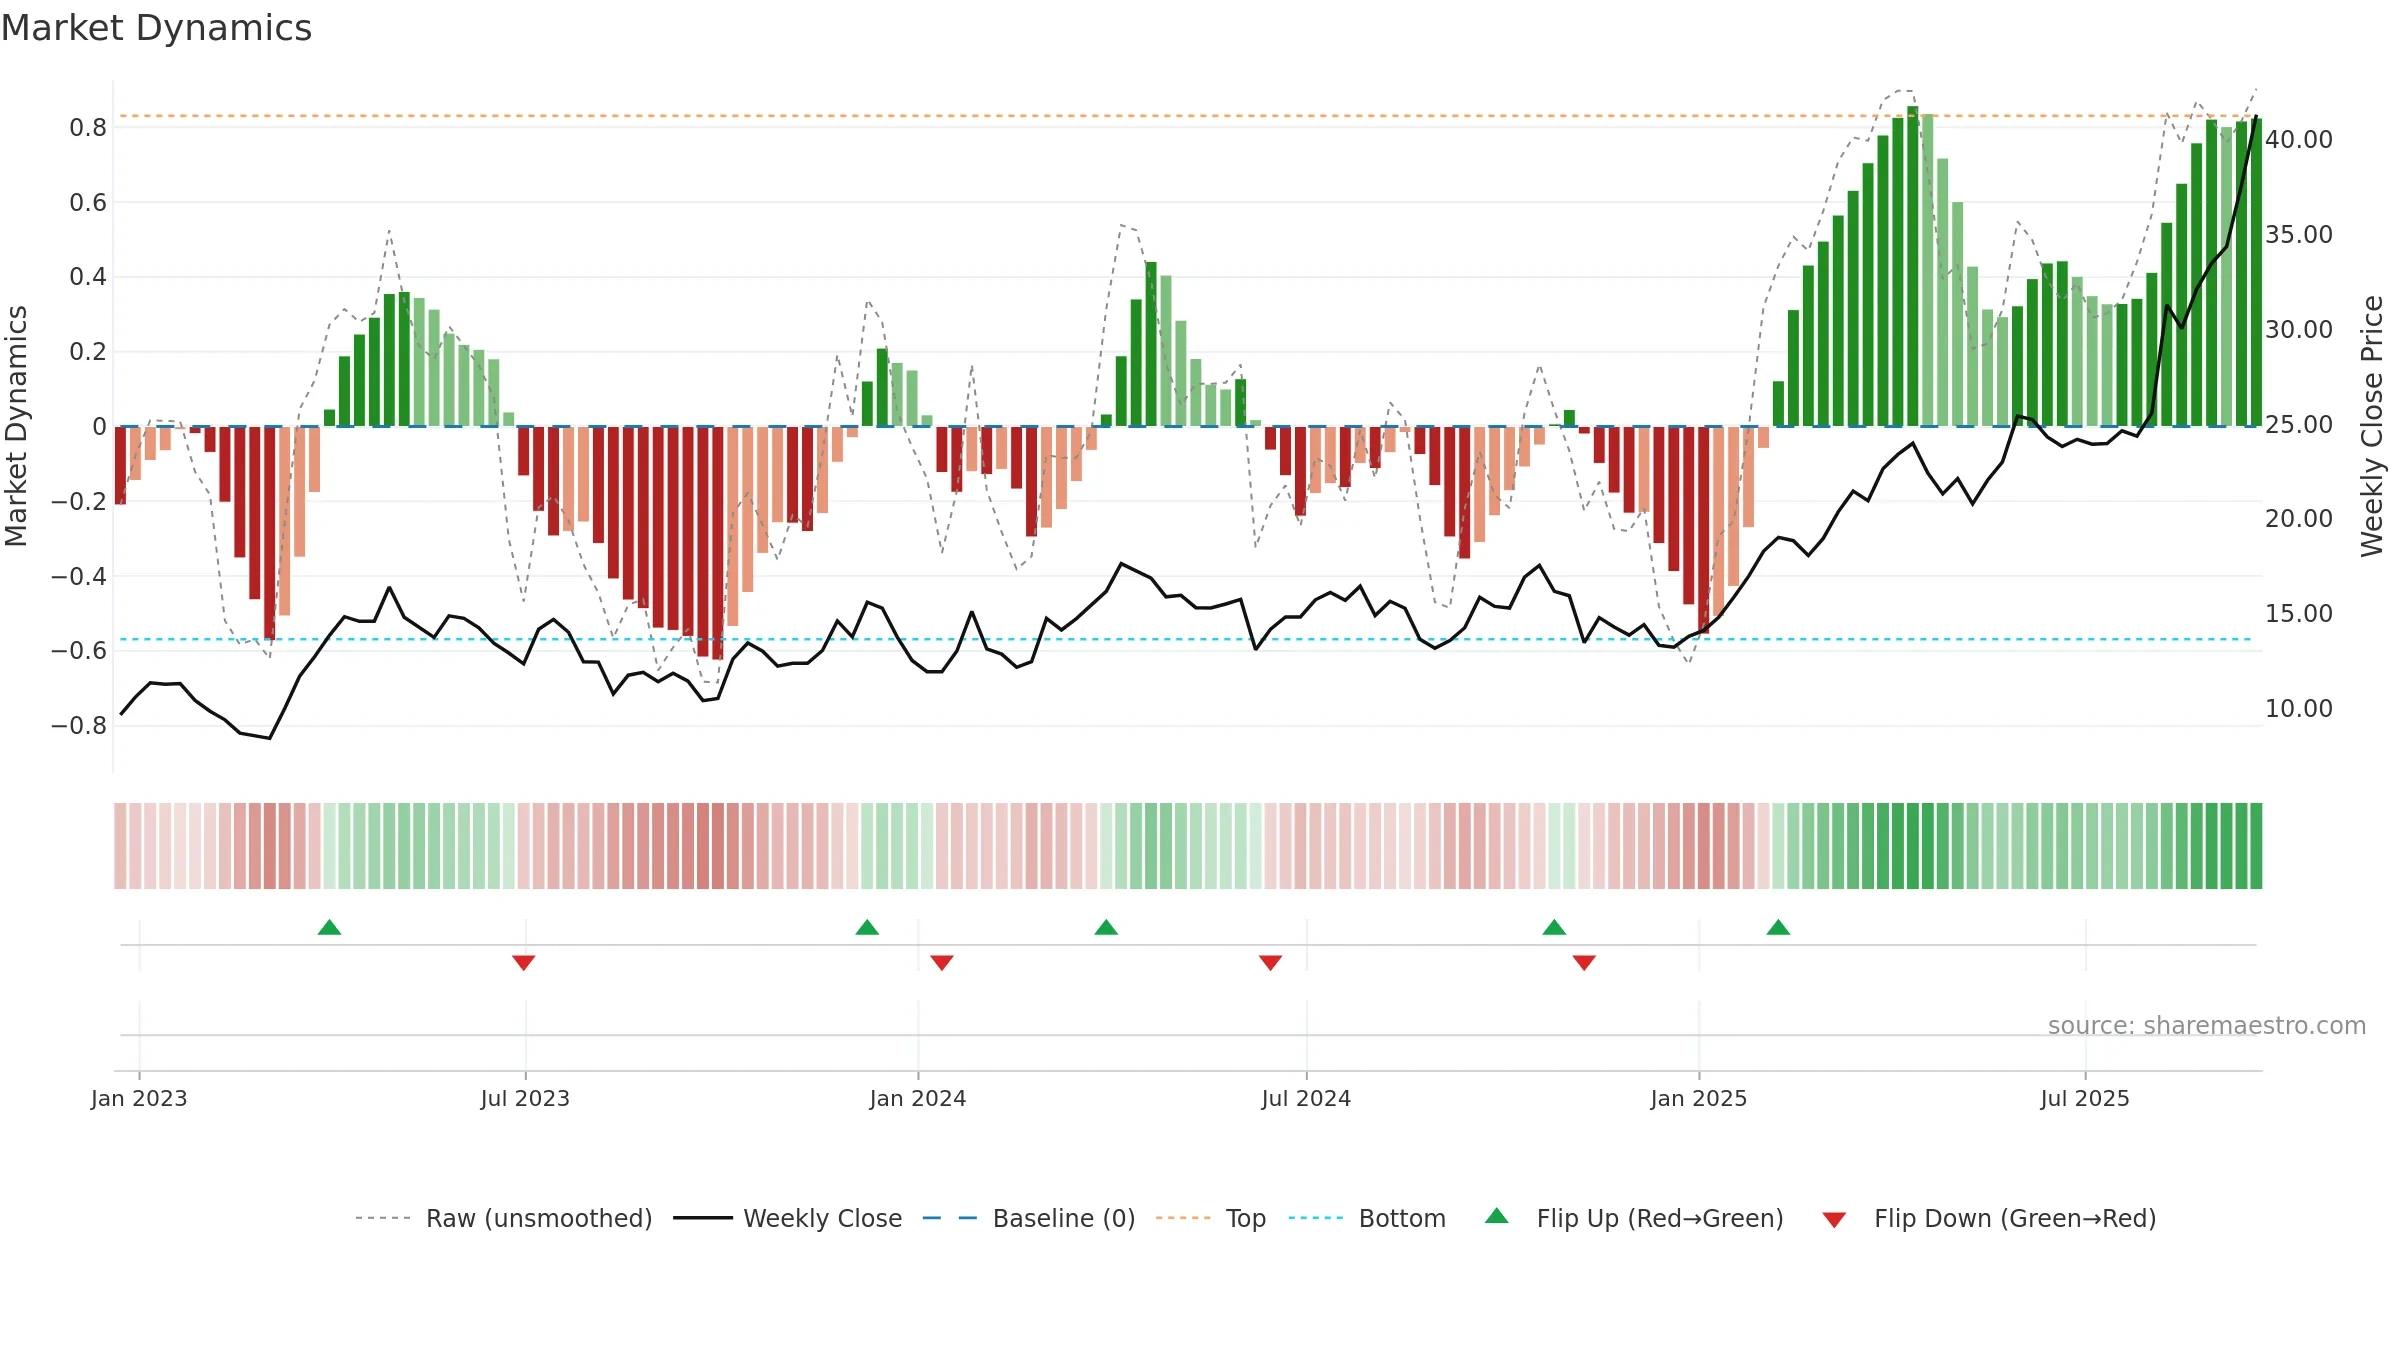Click the leftmost pale red heatmap strip cell

120,846
